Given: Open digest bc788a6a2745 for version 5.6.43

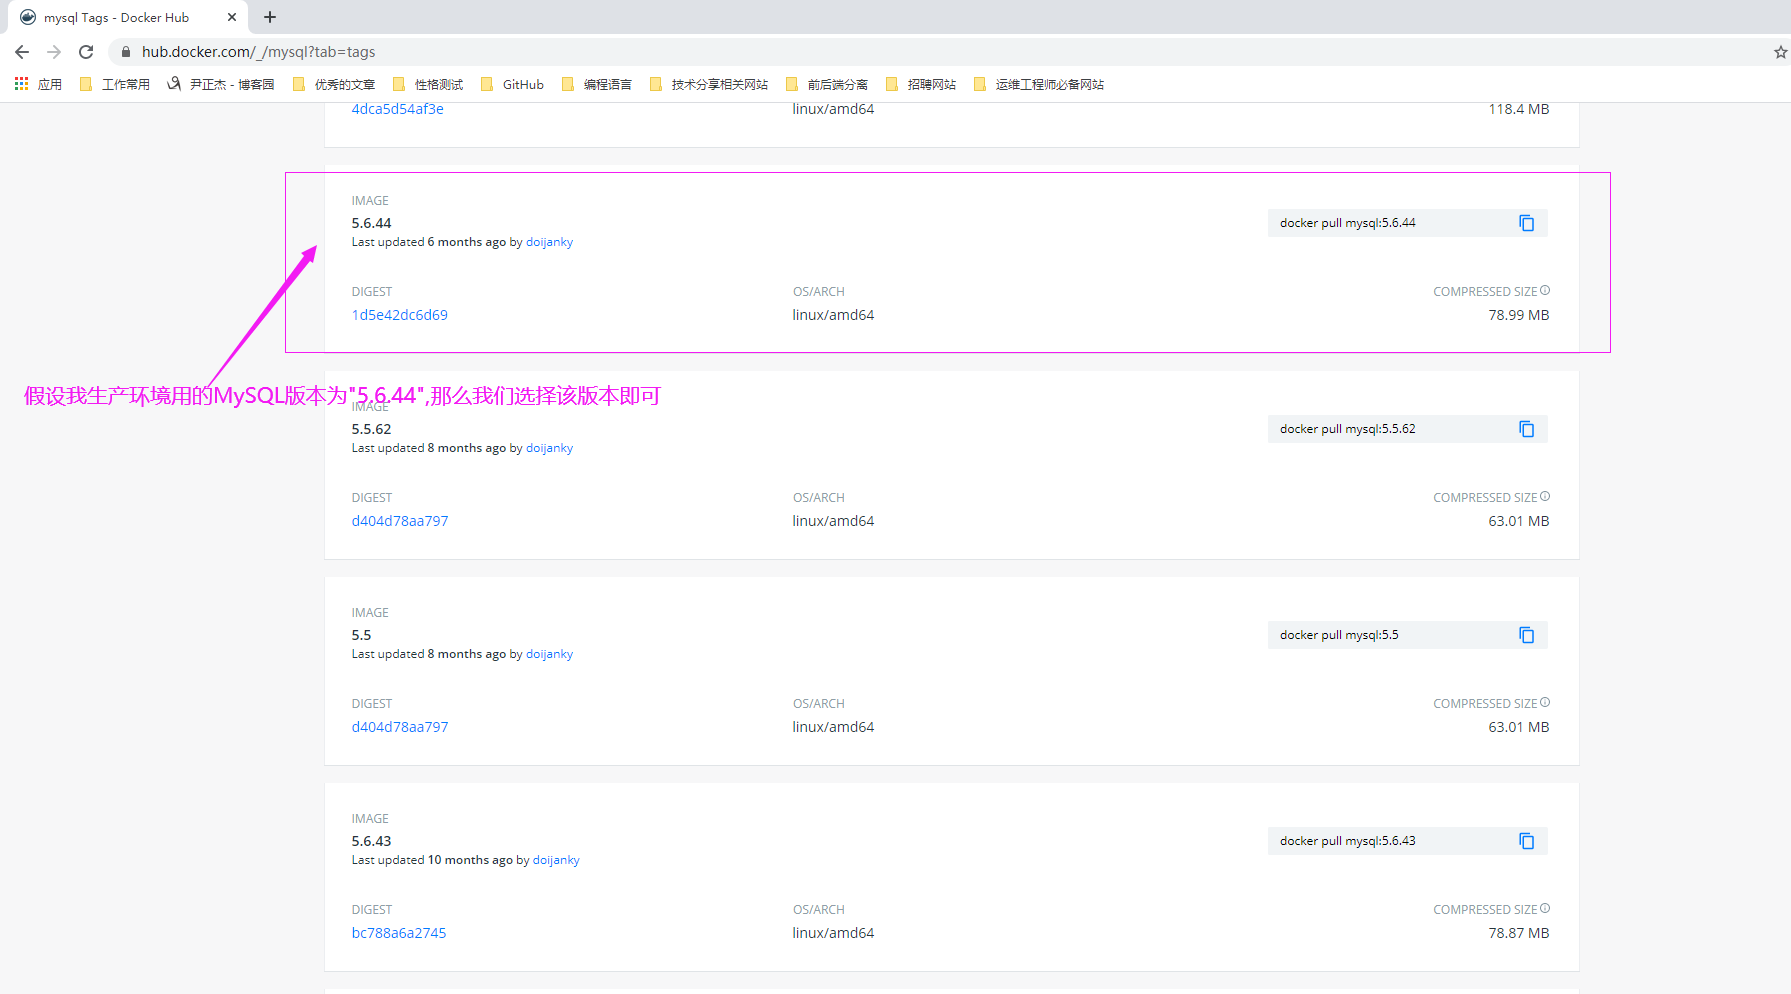Looking at the screenshot, I should (x=399, y=932).
